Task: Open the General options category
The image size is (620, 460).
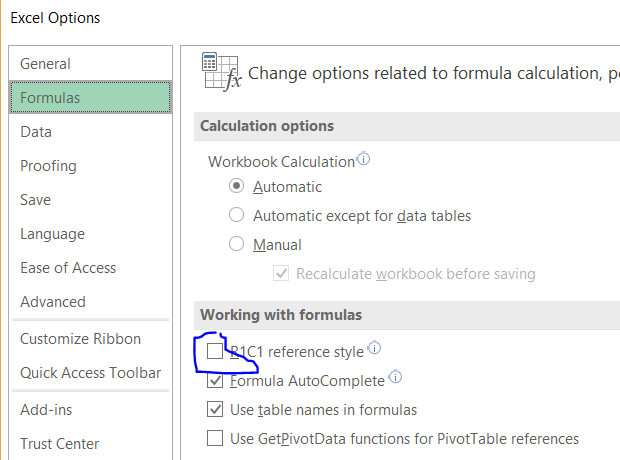Action: [46, 64]
